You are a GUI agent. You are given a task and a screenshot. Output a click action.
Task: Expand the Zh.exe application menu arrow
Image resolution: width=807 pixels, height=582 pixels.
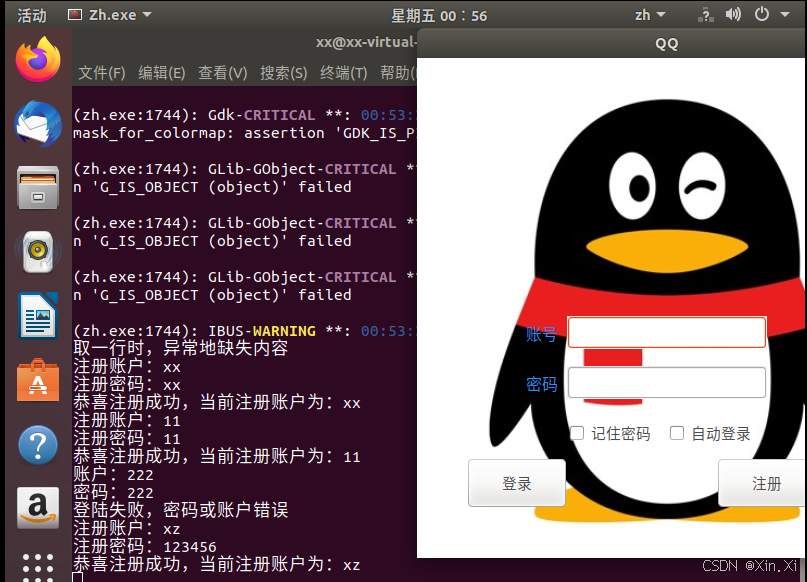(x=147, y=15)
